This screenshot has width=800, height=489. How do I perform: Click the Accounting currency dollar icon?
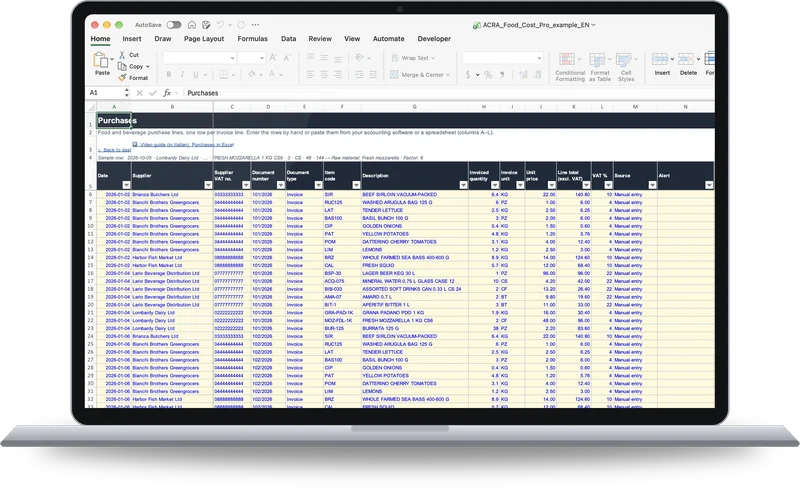click(468, 75)
